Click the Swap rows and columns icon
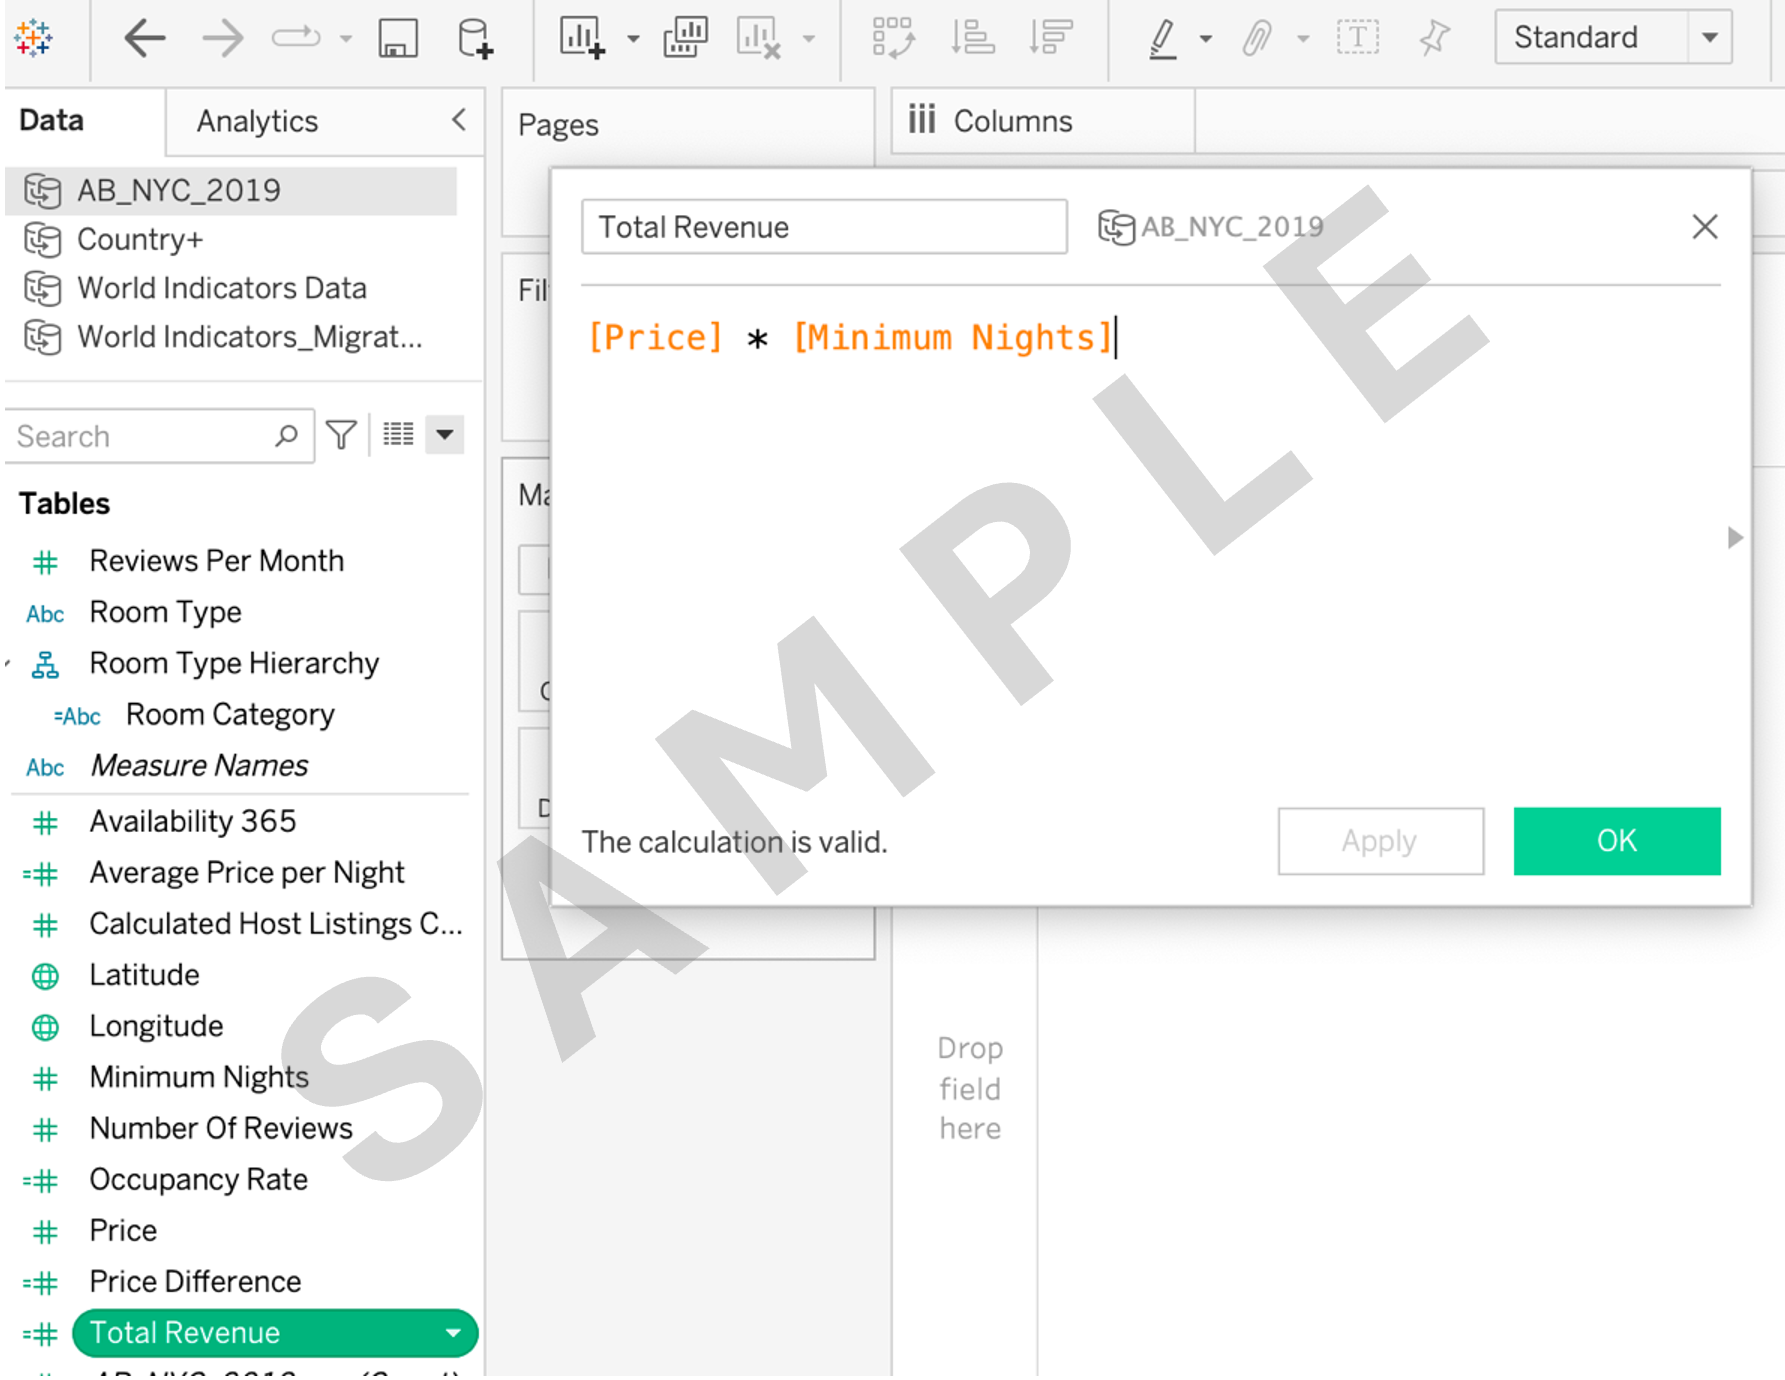Screen dimensions: 1785x1380 click(x=892, y=39)
